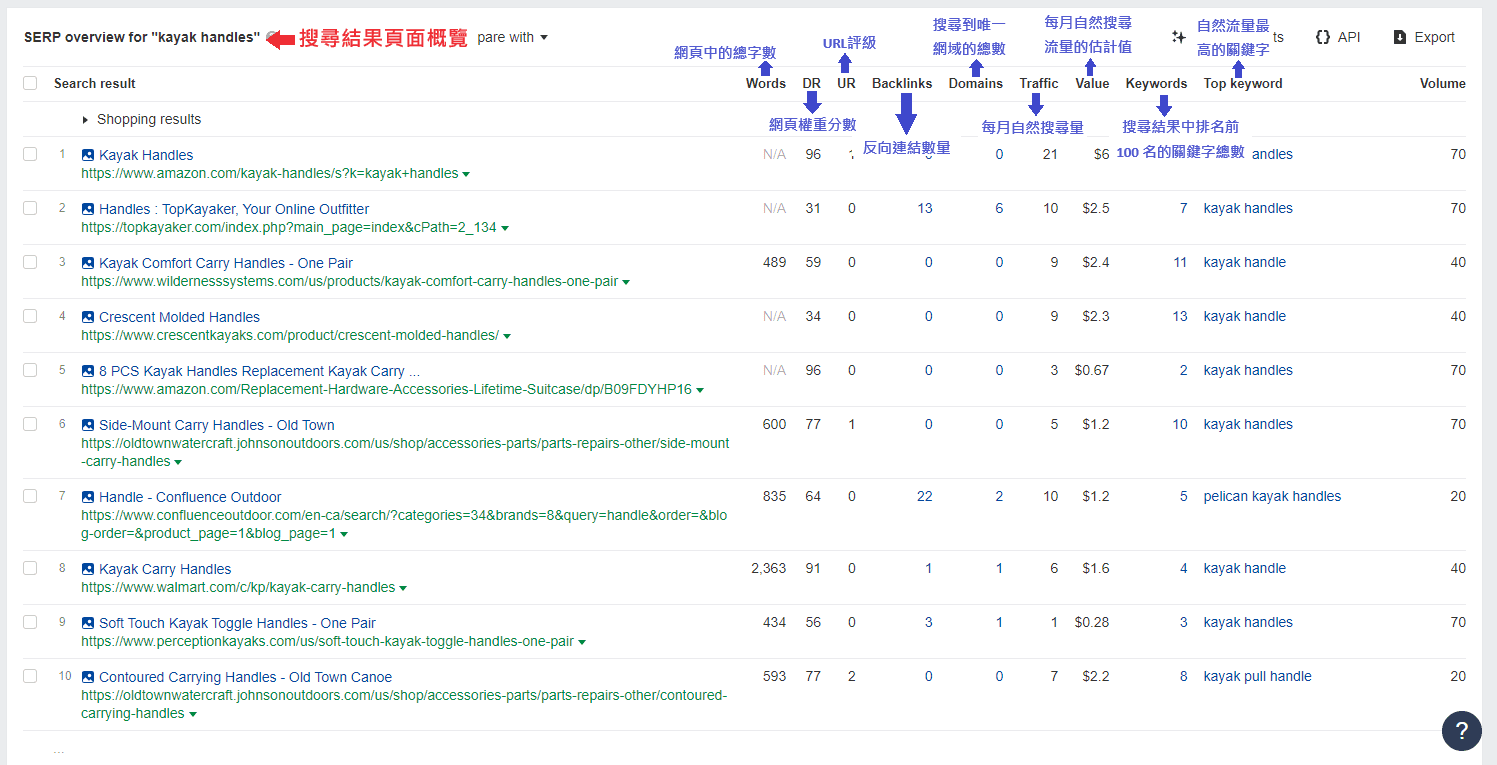1497x765 pixels.
Task: Click the Keywords column header
Action: pos(1156,83)
